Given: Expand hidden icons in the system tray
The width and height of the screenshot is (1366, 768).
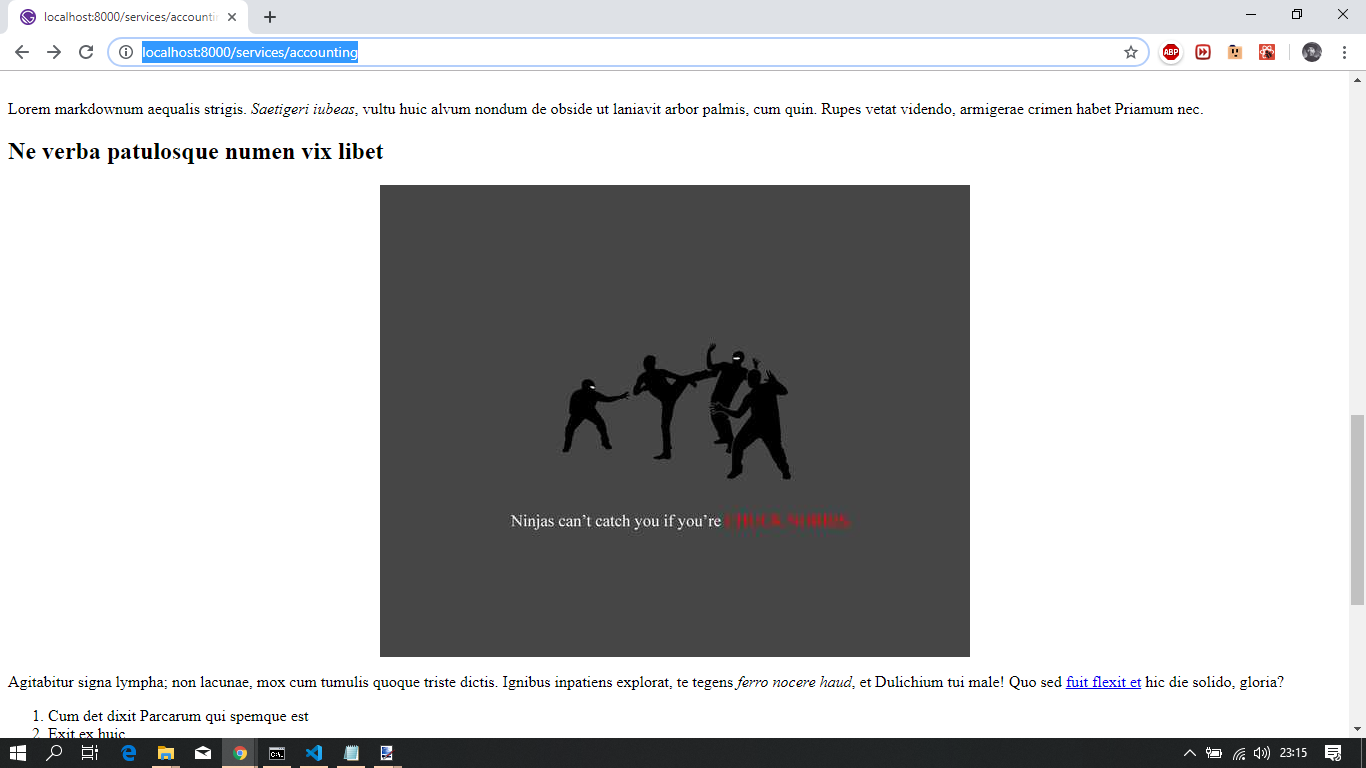Looking at the screenshot, I should coord(1191,754).
